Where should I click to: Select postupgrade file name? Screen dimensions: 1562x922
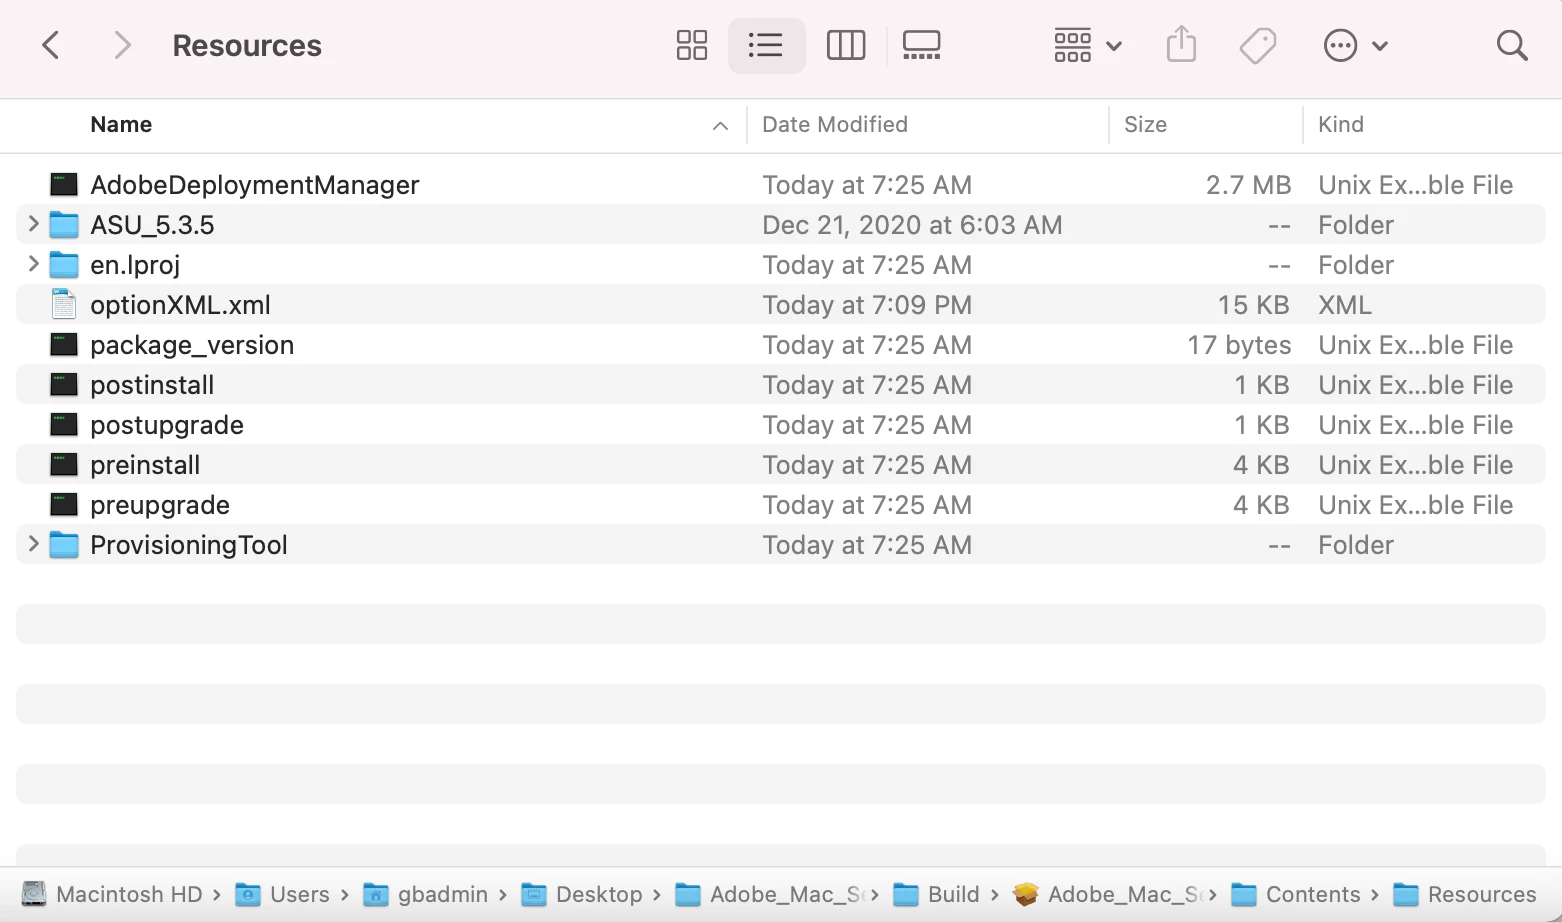click(167, 425)
